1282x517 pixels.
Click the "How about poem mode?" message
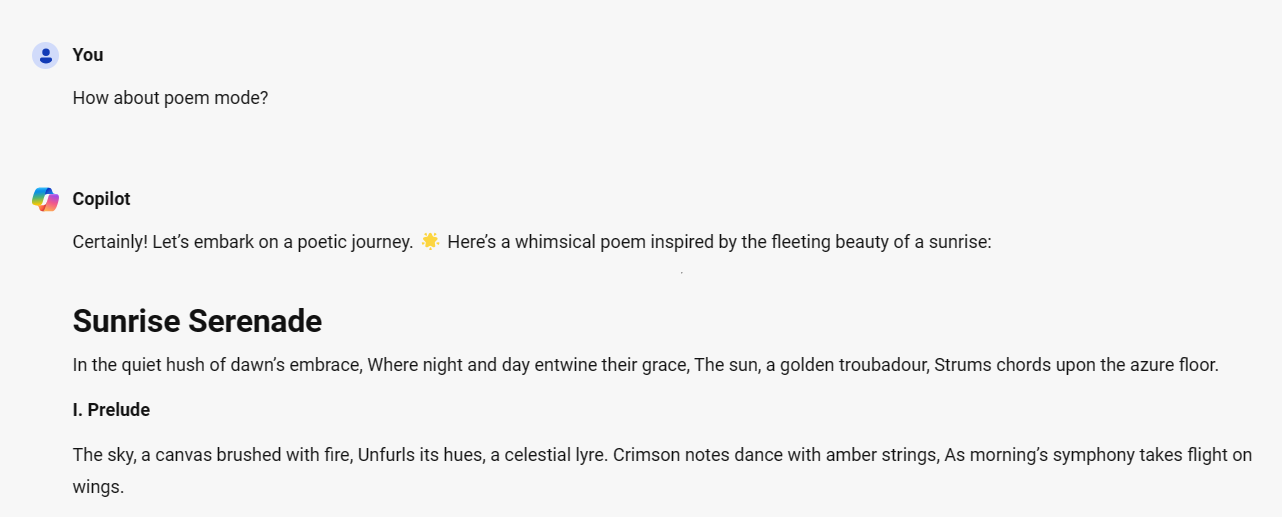tap(170, 98)
